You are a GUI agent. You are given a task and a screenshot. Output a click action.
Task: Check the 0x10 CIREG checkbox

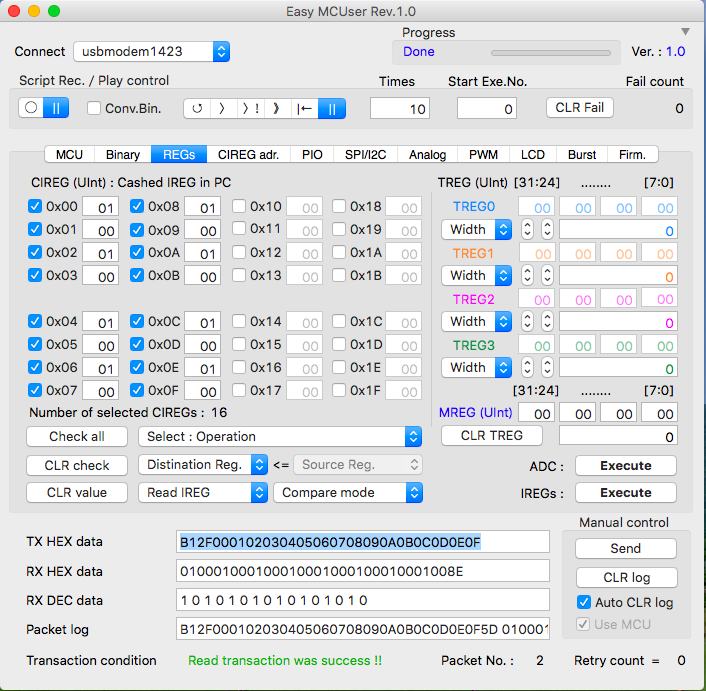[239, 206]
